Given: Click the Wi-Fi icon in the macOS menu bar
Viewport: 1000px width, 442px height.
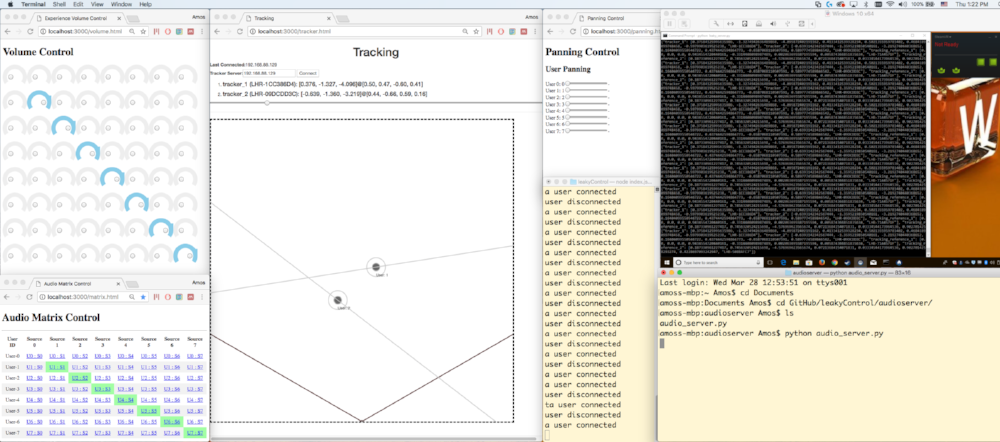Looking at the screenshot, I should 890,4.
